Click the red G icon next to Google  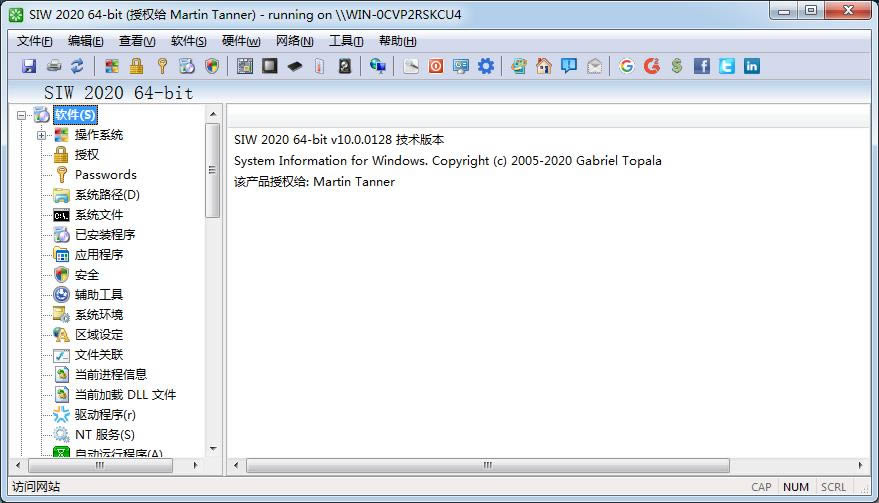tap(651, 66)
